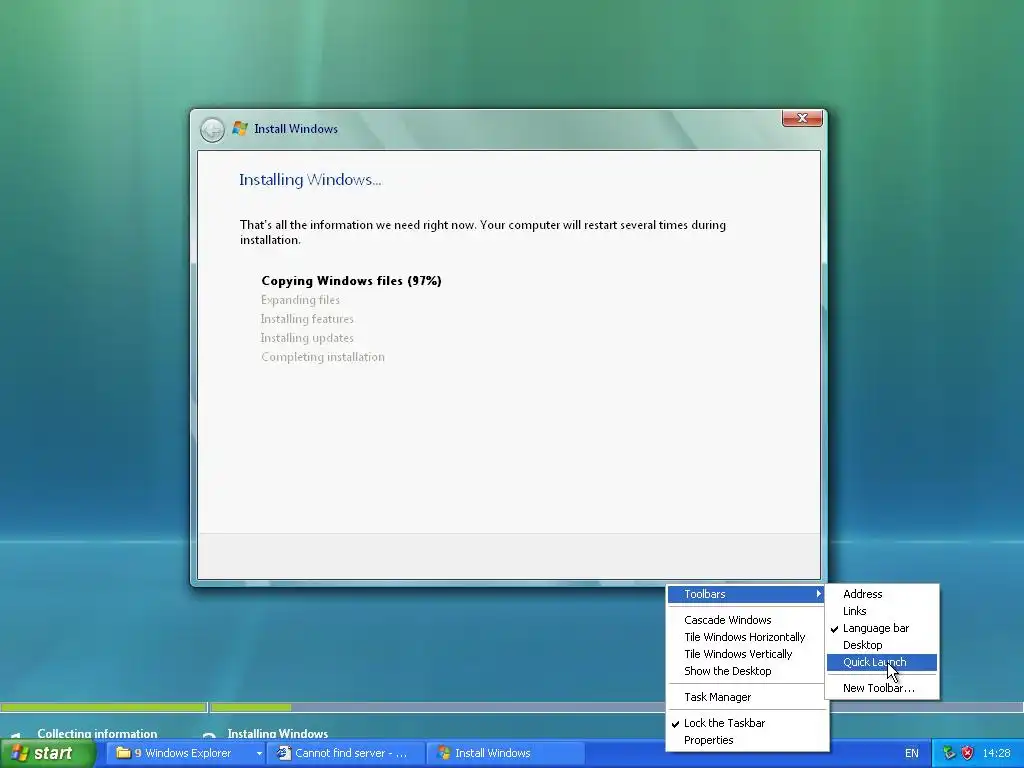Choose New Toolbar... option
Viewport: 1024px width, 768px height.
[882, 688]
